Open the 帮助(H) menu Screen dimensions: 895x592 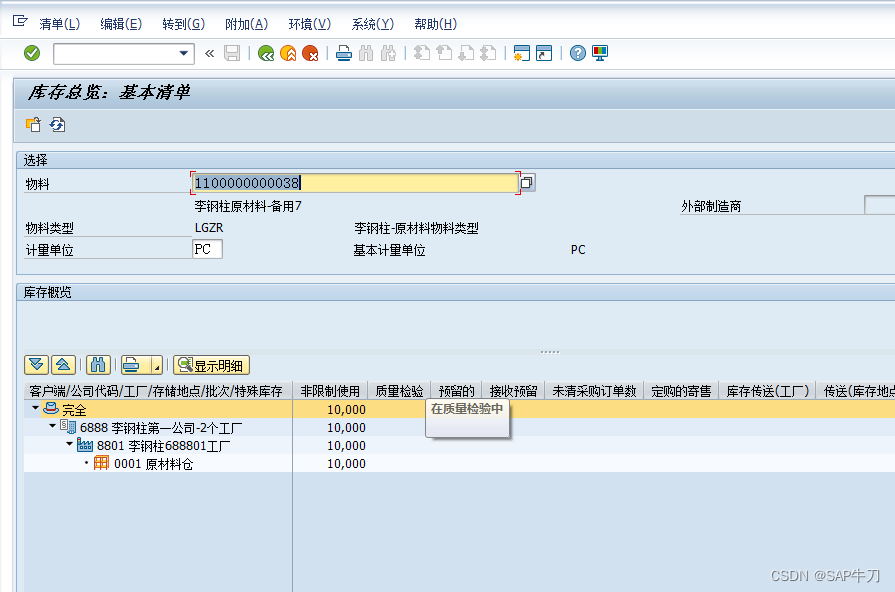435,24
